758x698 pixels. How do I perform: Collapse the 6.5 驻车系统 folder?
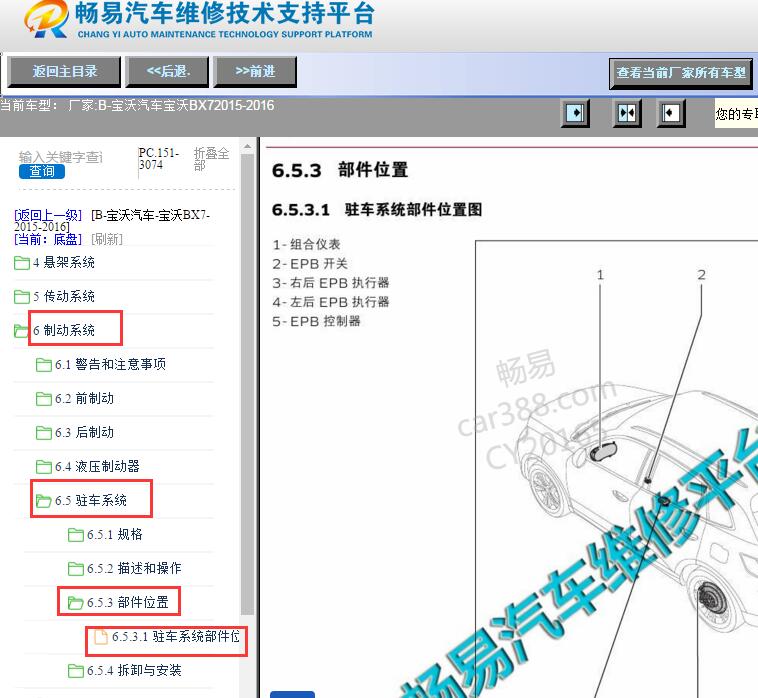click(91, 500)
